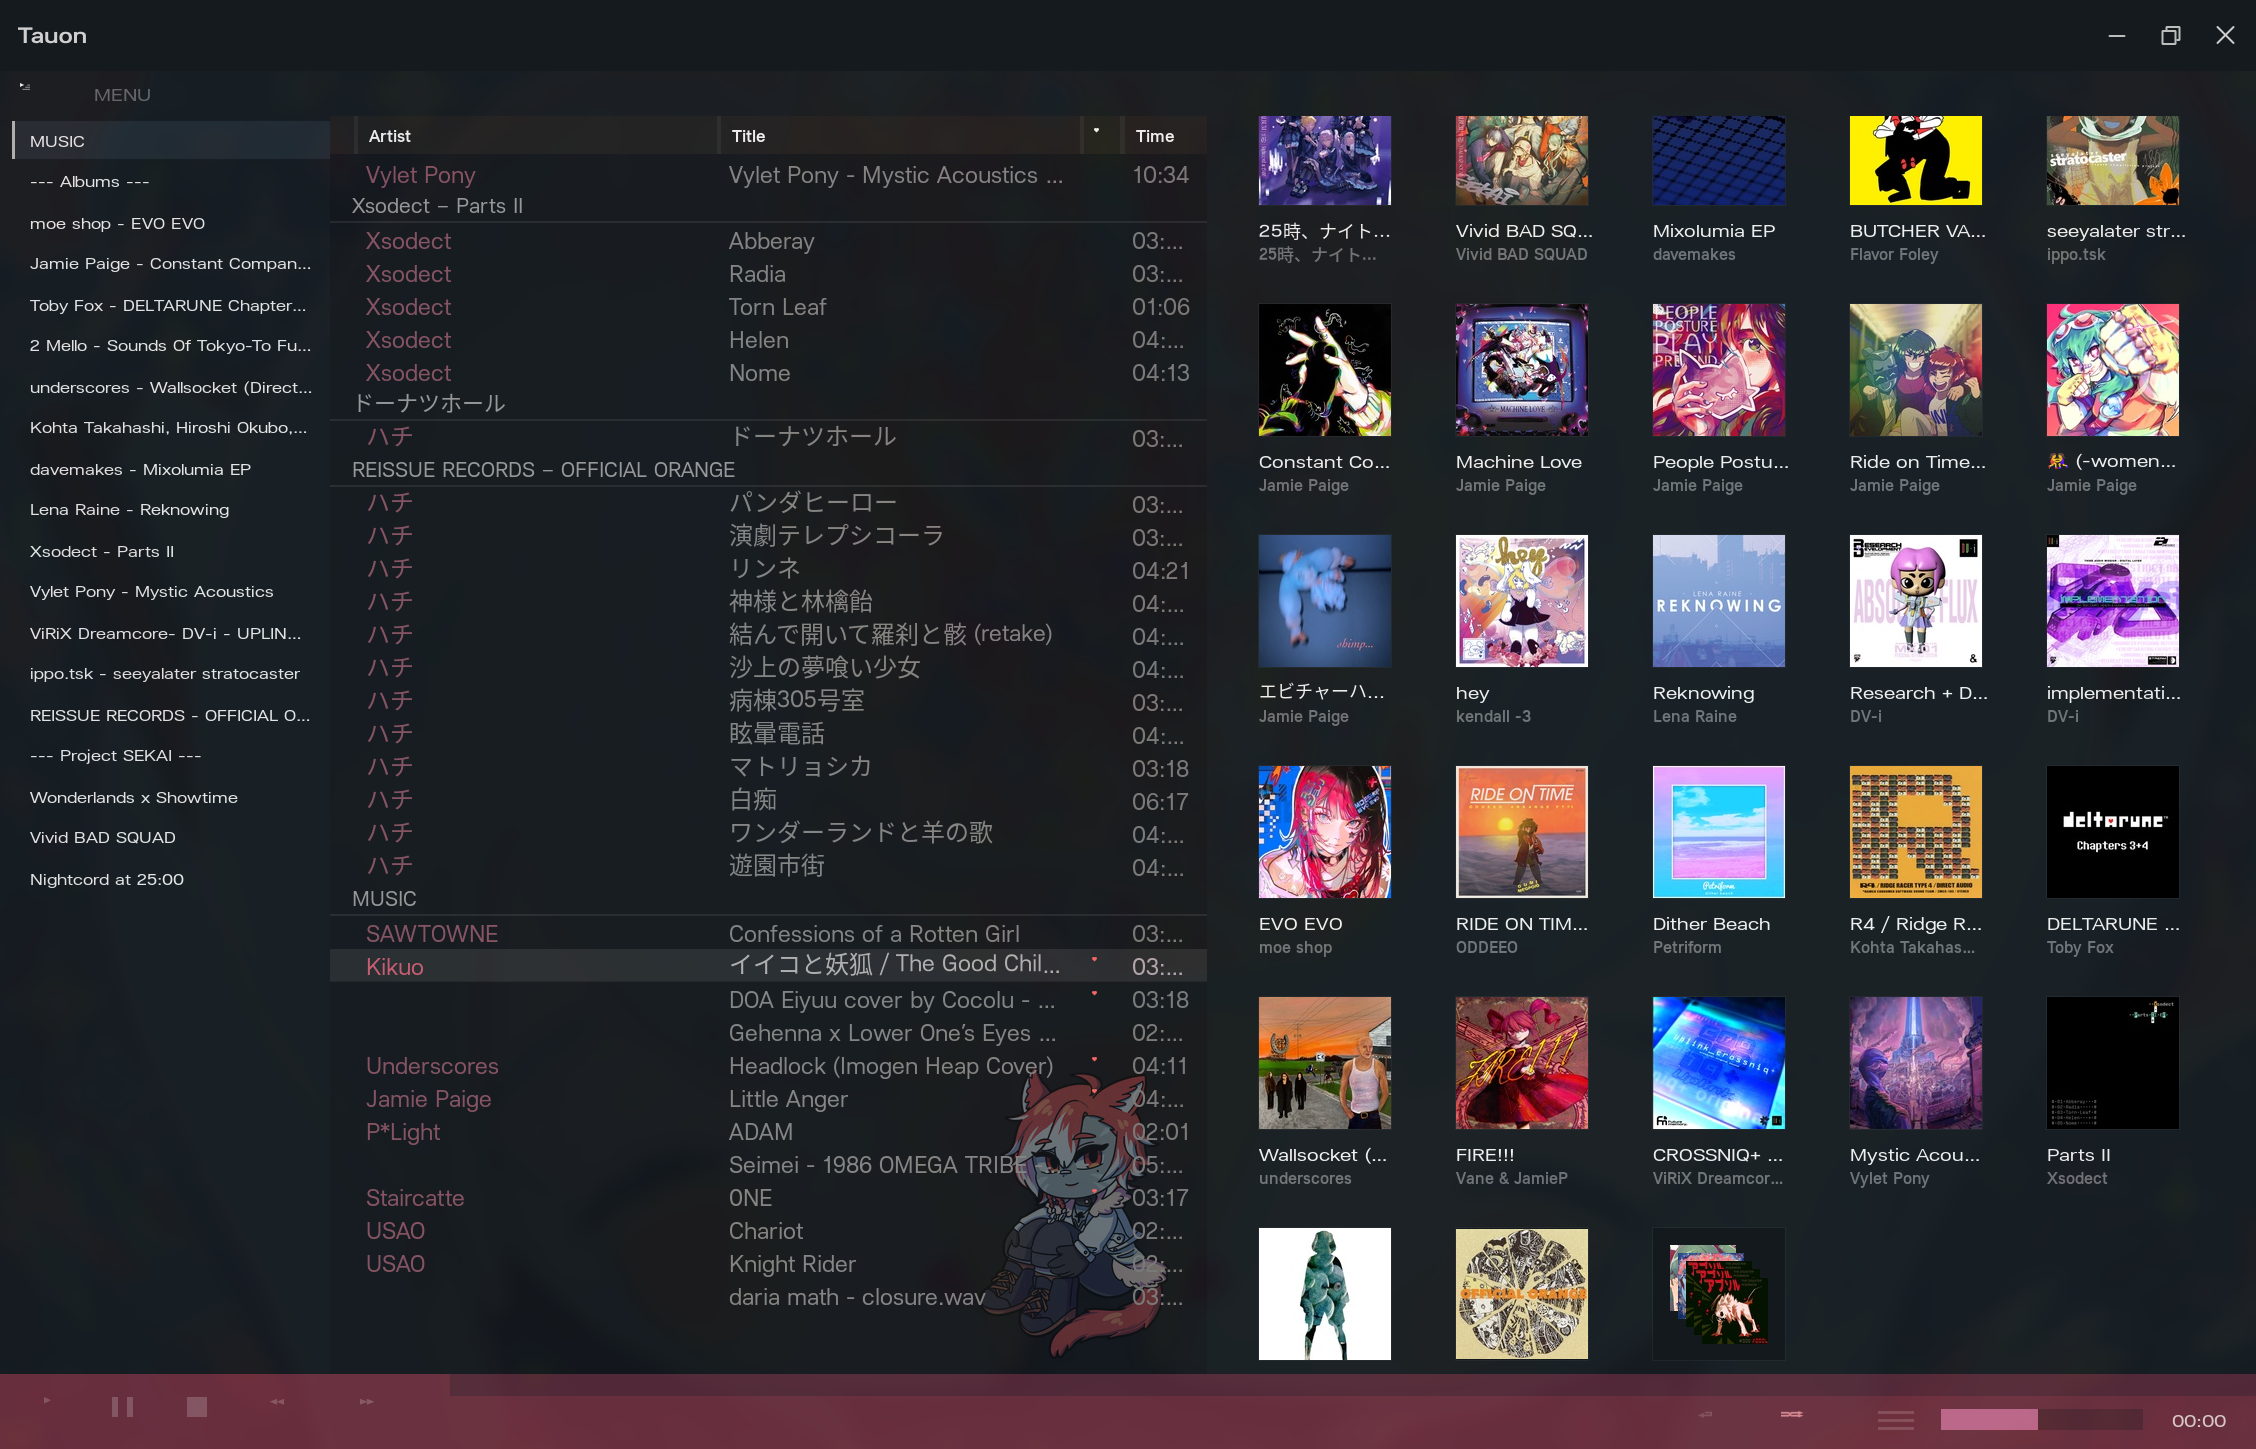Open 'Toby Fox - DELTARUNE Chapter...' playlist
This screenshot has height=1449, width=2256.
coord(171,306)
